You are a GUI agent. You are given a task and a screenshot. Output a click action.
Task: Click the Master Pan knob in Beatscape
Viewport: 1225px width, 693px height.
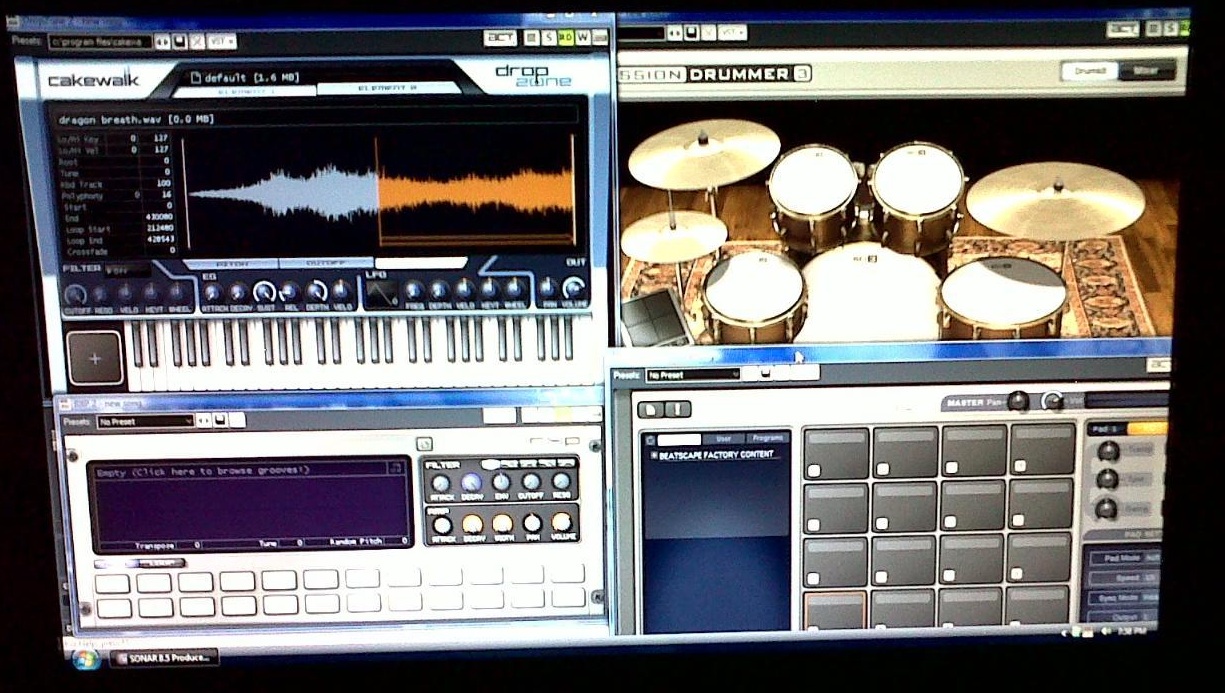coord(1018,401)
